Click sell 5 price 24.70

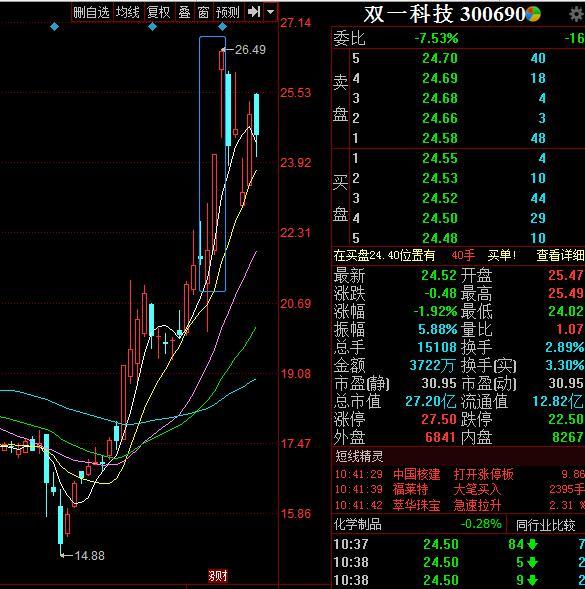click(440, 58)
